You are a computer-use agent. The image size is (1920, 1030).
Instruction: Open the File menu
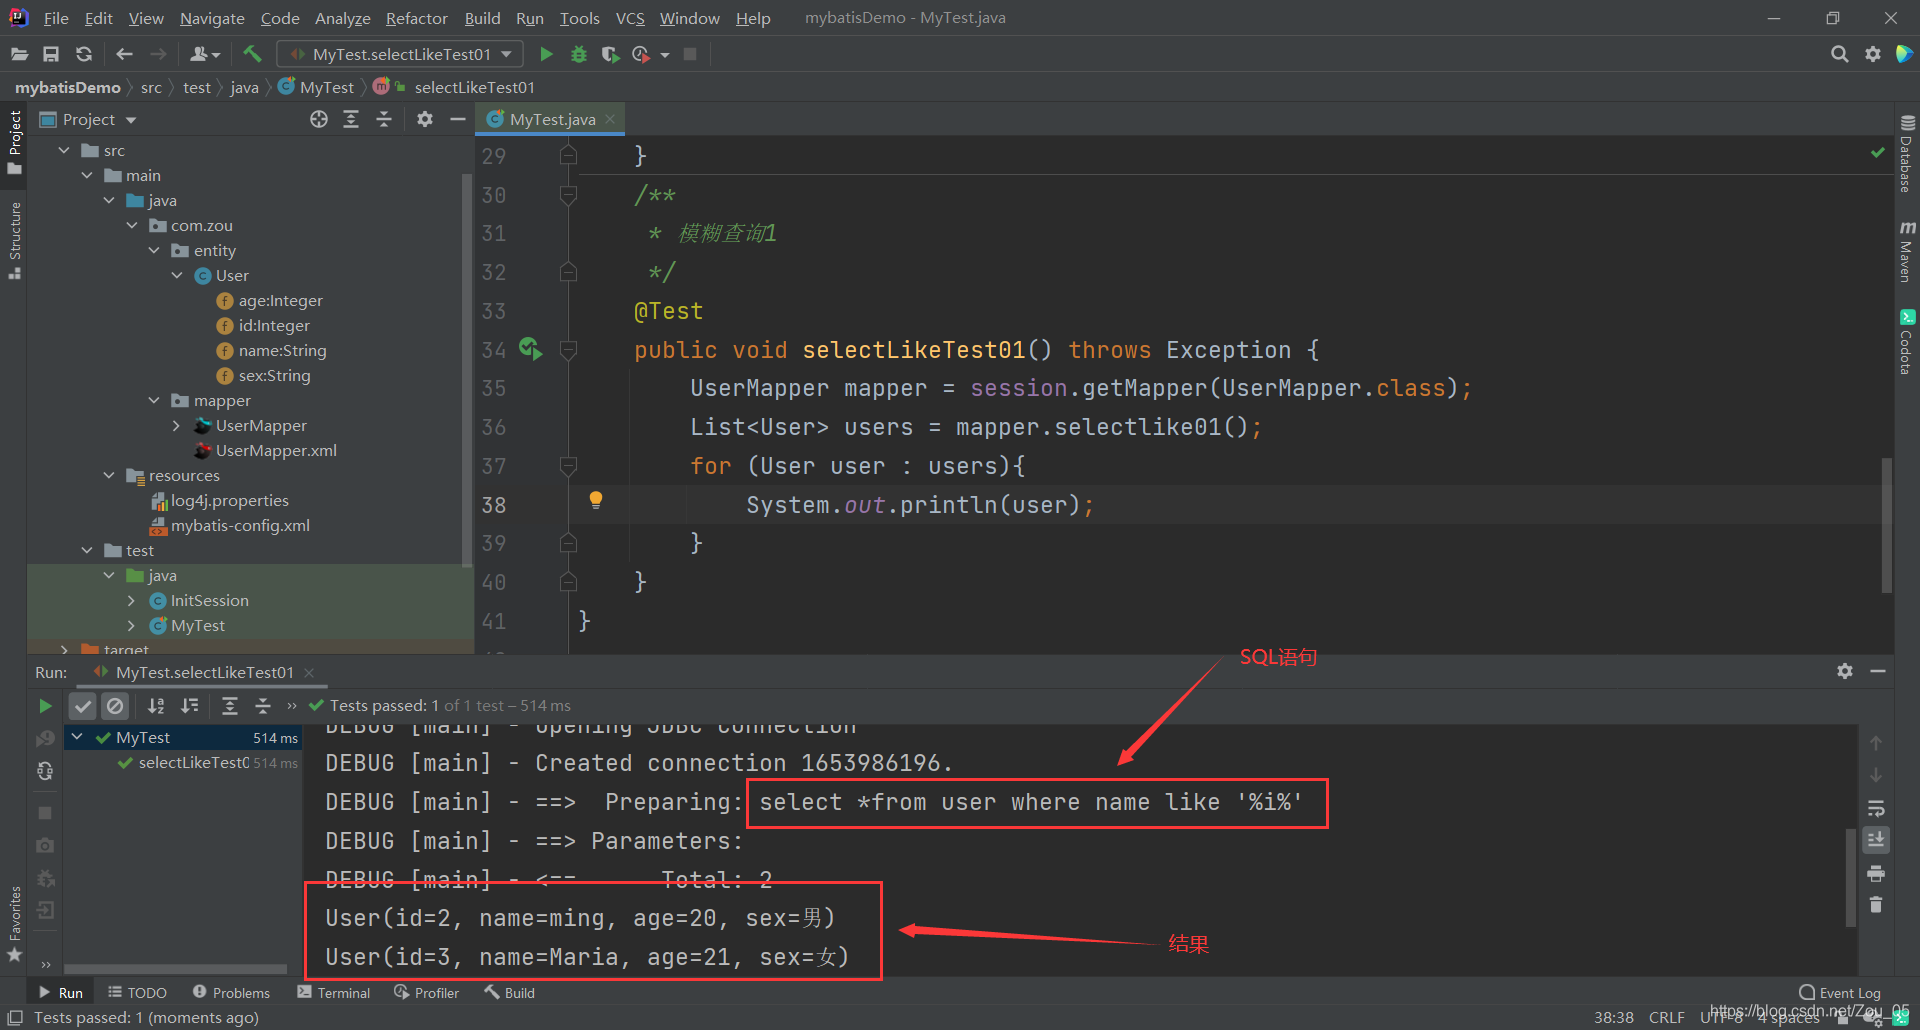coord(56,18)
